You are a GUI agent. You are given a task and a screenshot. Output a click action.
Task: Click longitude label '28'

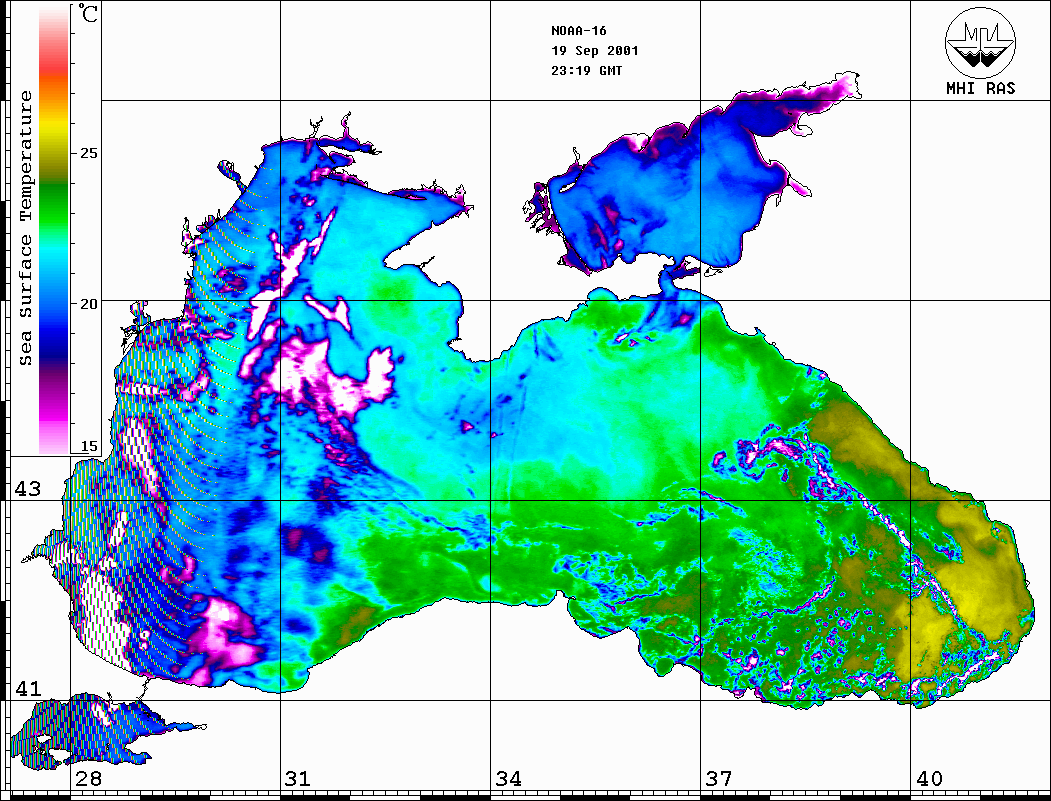88,779
